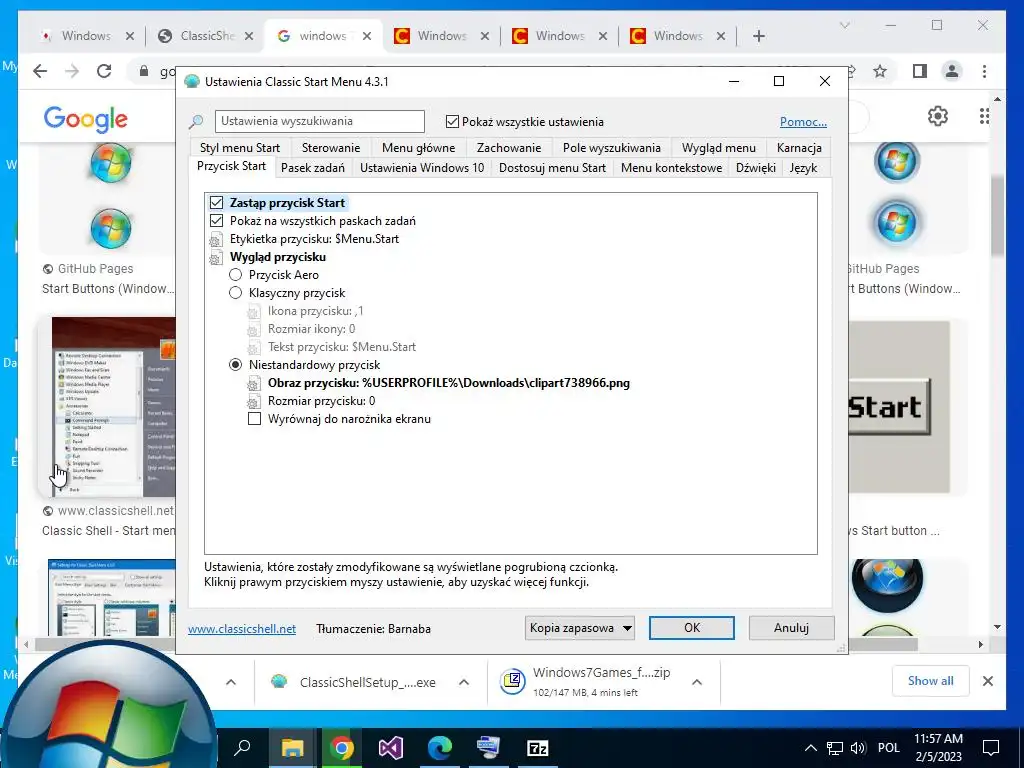Switch to Karnacja tab
Screen dimensions: 1024x768
pyautogui.click(x=799, y=148)
